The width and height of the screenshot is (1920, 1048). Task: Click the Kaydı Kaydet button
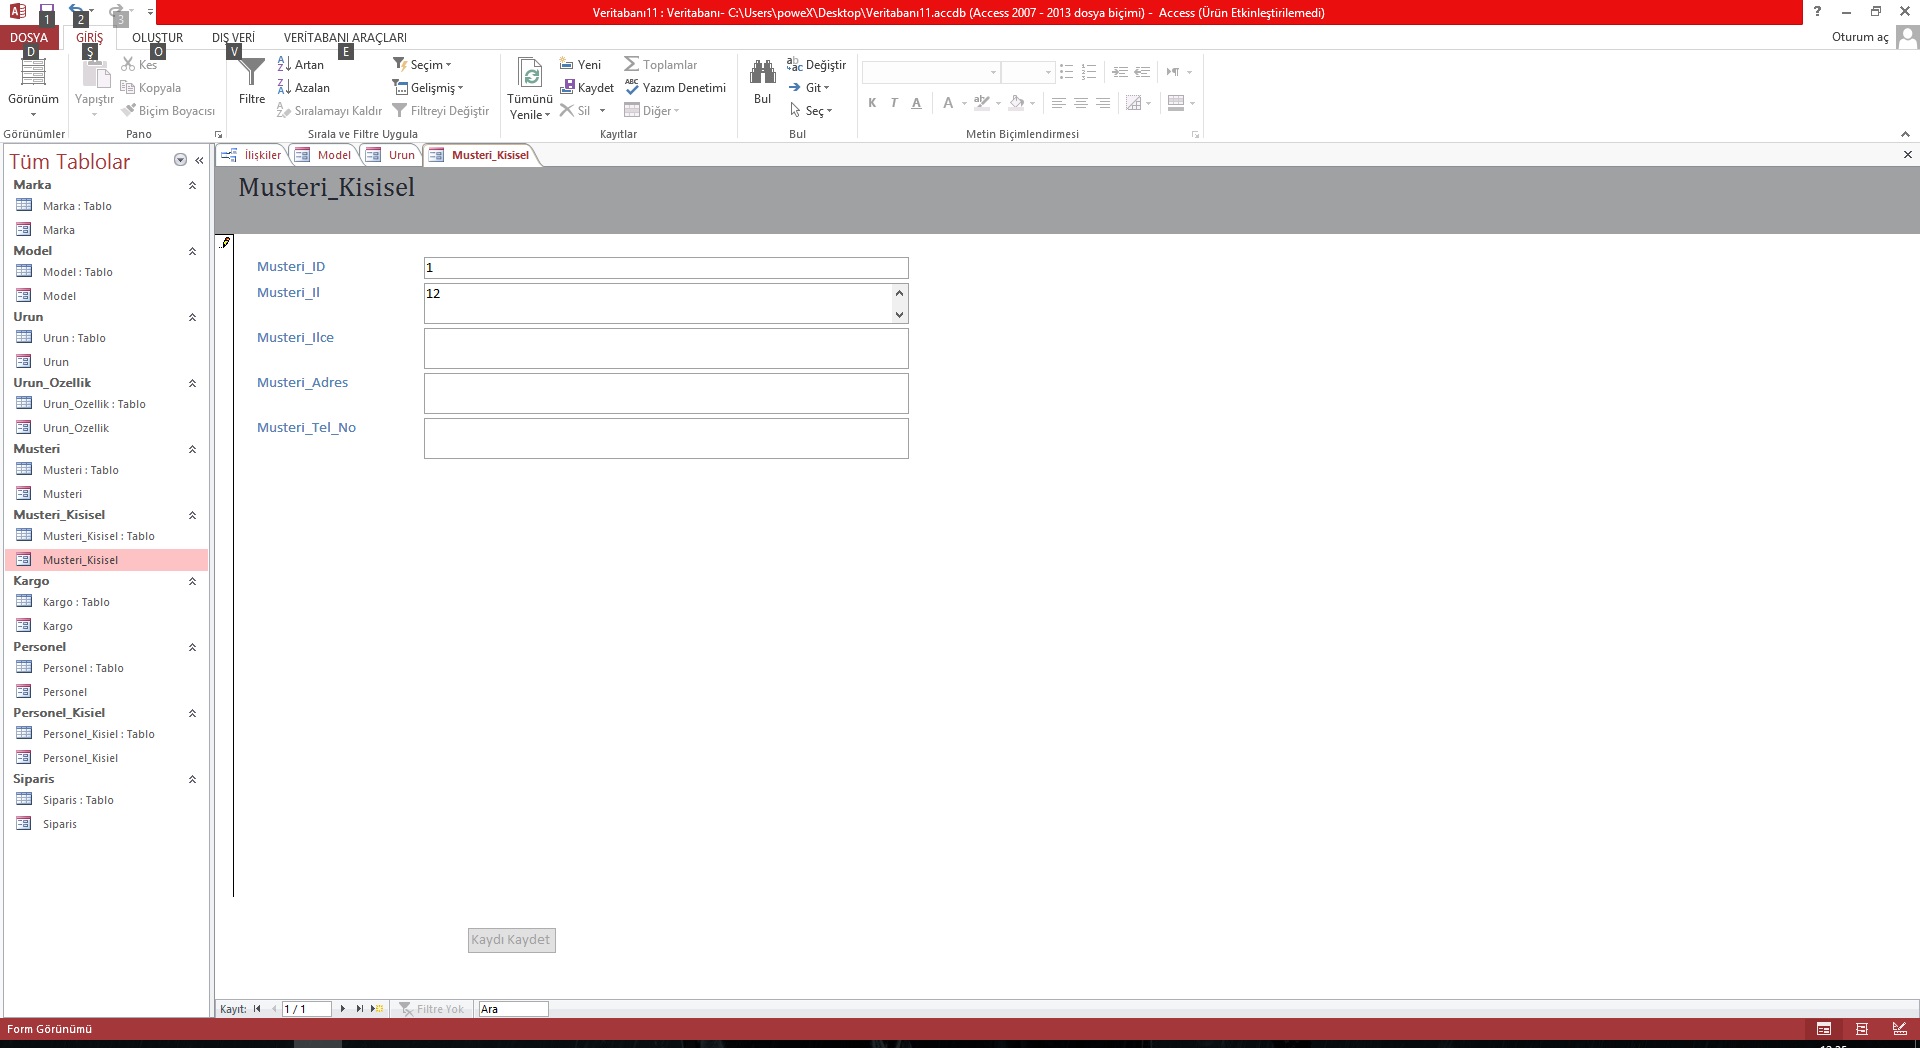coord(511,940)
